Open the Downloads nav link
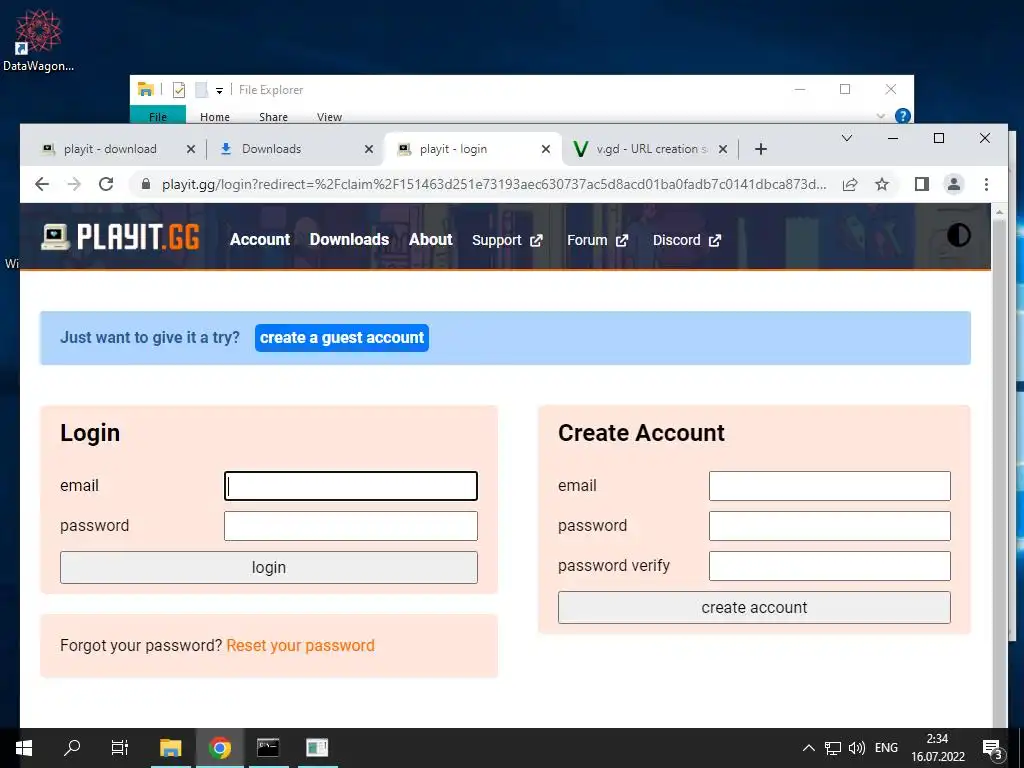The image size is (1024, 768). (x=349, y=240)
